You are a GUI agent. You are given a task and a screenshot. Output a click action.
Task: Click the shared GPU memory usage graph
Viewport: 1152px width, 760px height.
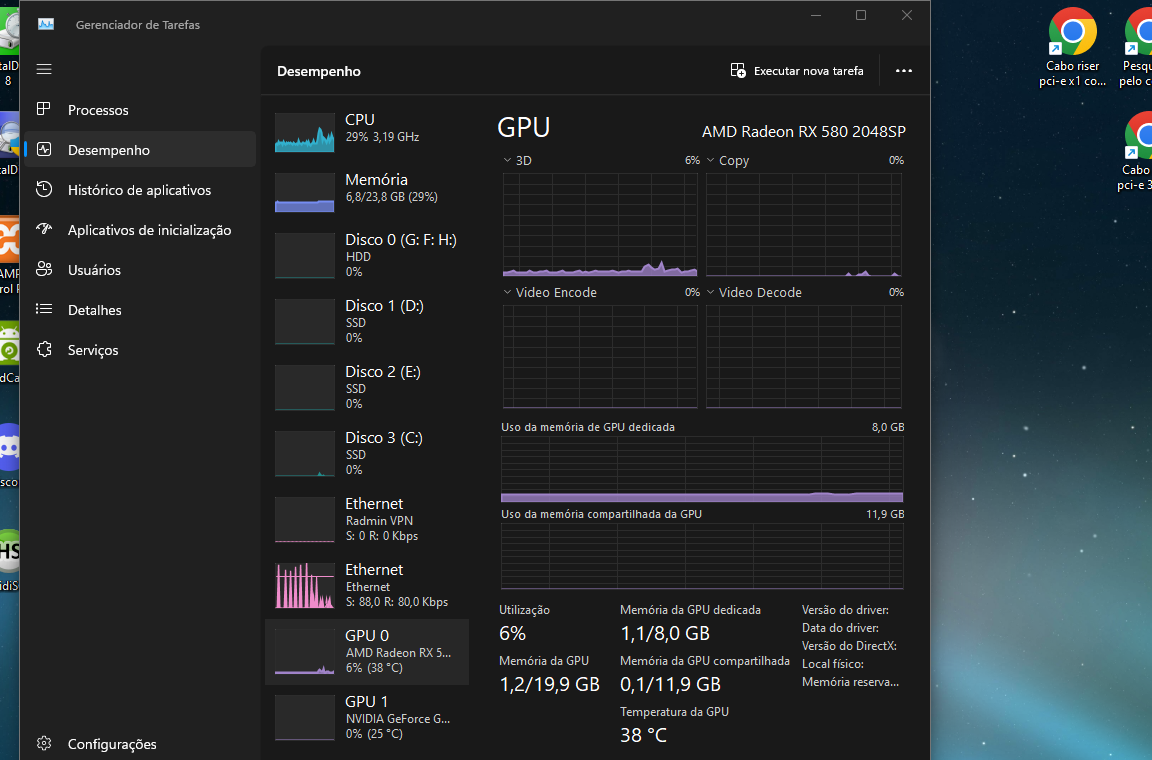[702, 556]
